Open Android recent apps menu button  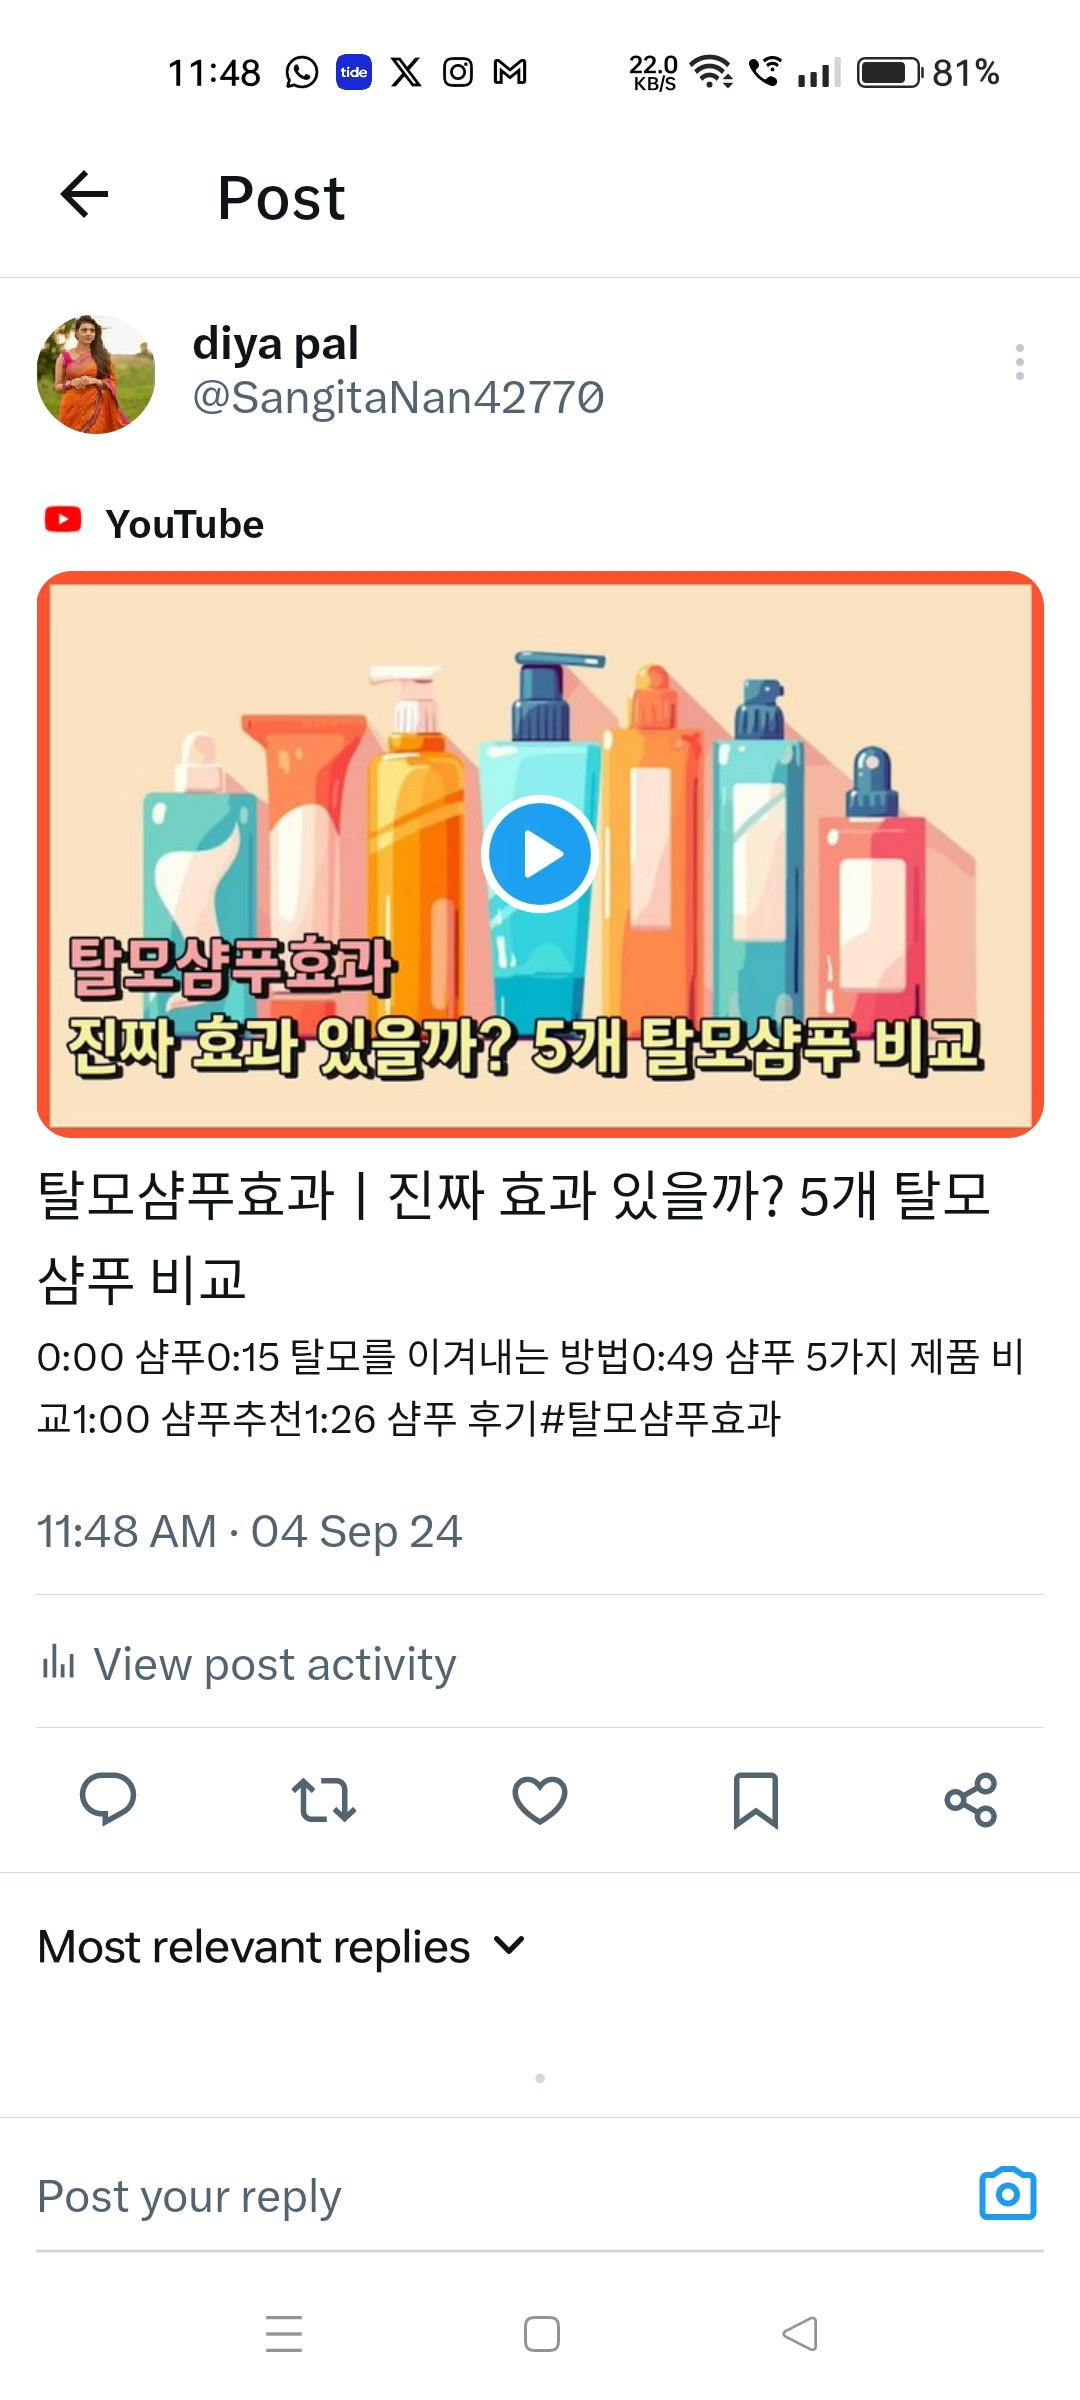(x=284, y=2334)
